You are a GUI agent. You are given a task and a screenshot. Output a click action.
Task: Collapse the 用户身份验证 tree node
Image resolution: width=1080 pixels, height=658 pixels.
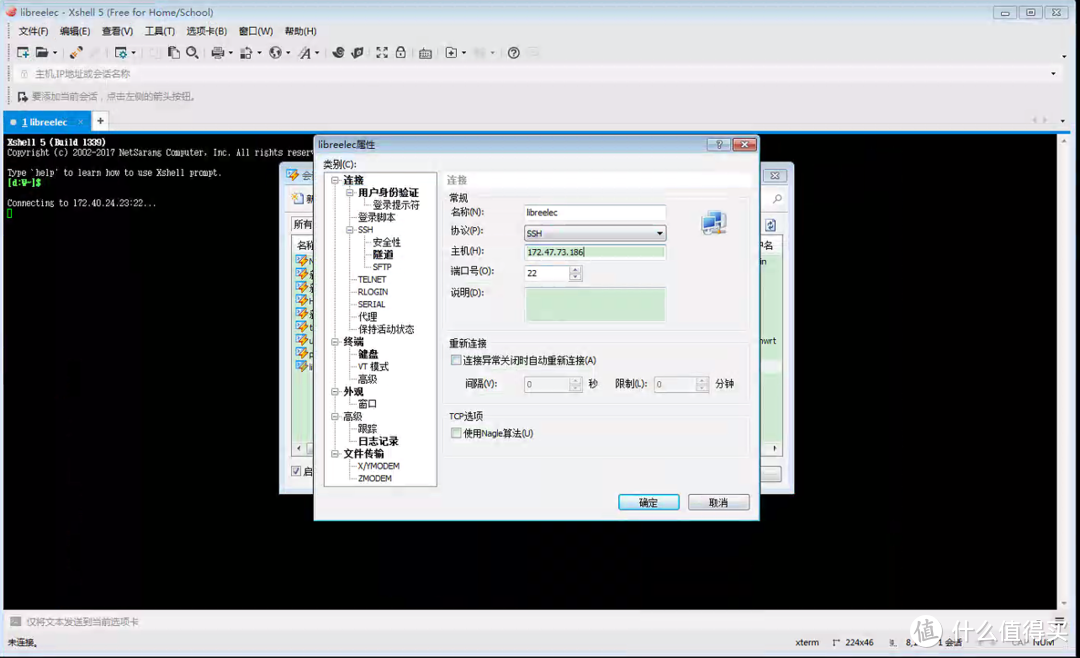click(350, 192)
